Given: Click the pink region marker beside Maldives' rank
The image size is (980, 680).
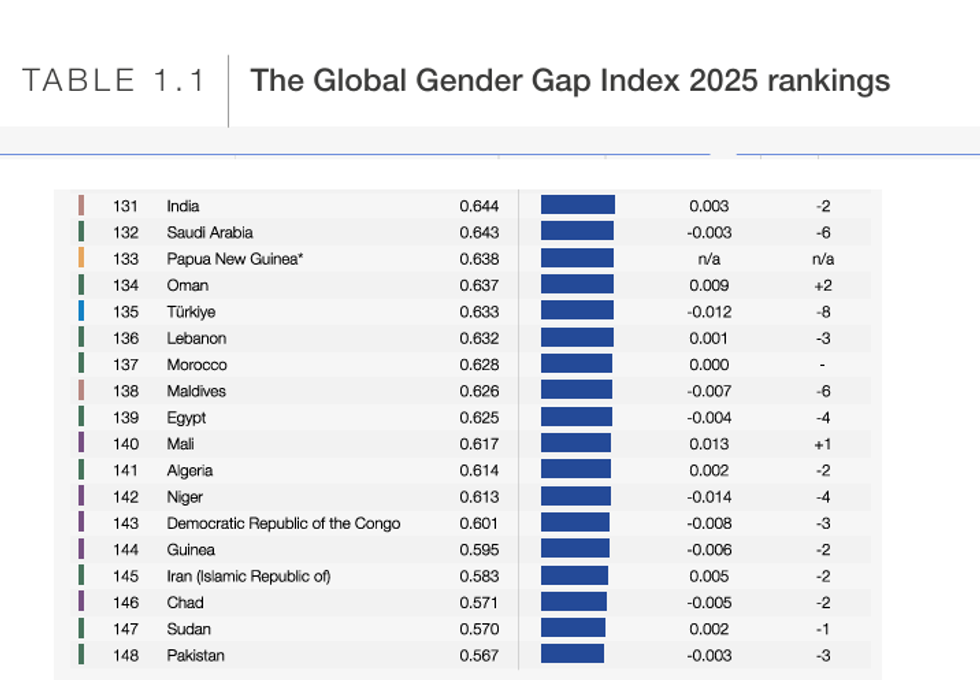Looking at the screenshot, I should tap(81, 391).
